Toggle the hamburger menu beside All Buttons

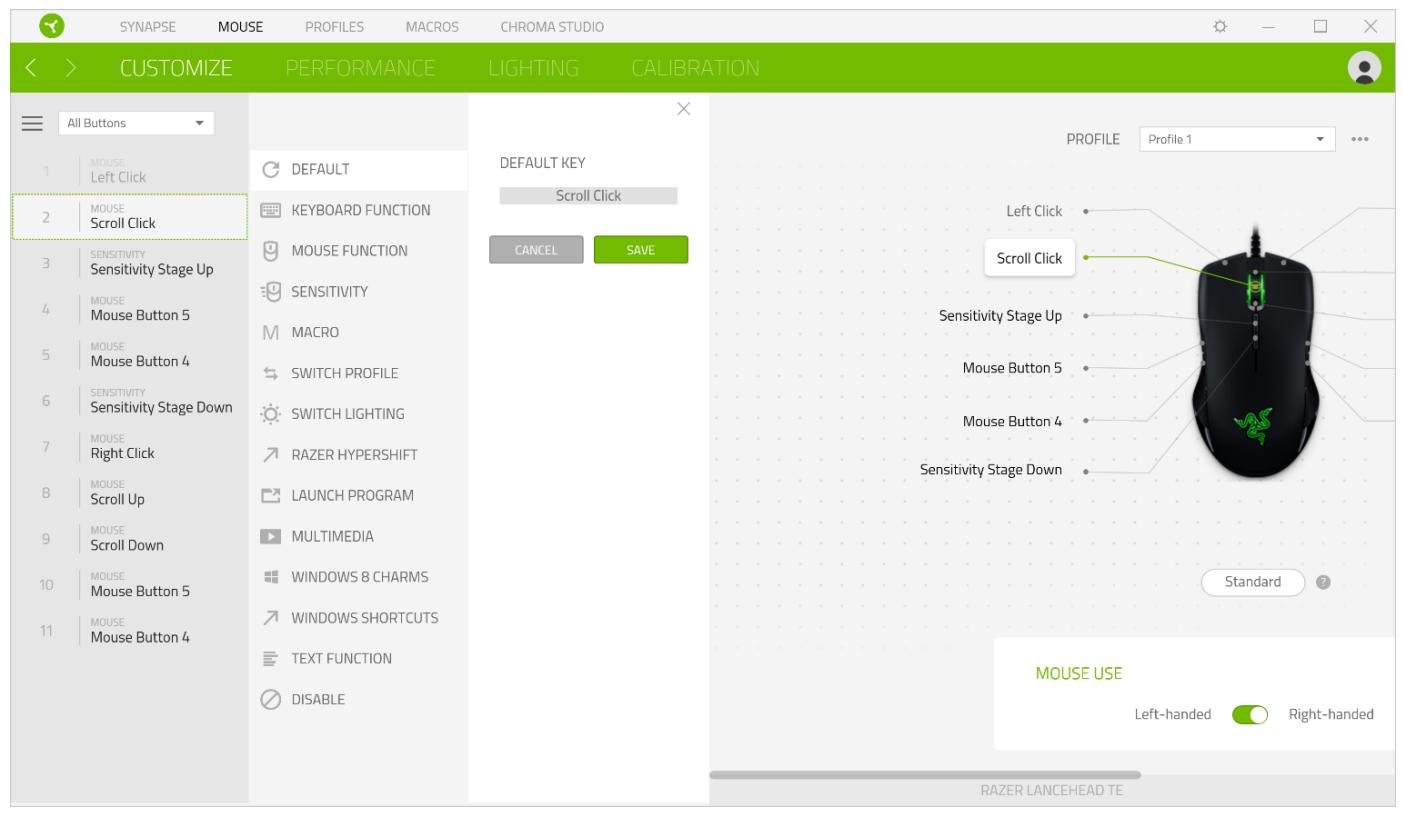click(33, 123)
